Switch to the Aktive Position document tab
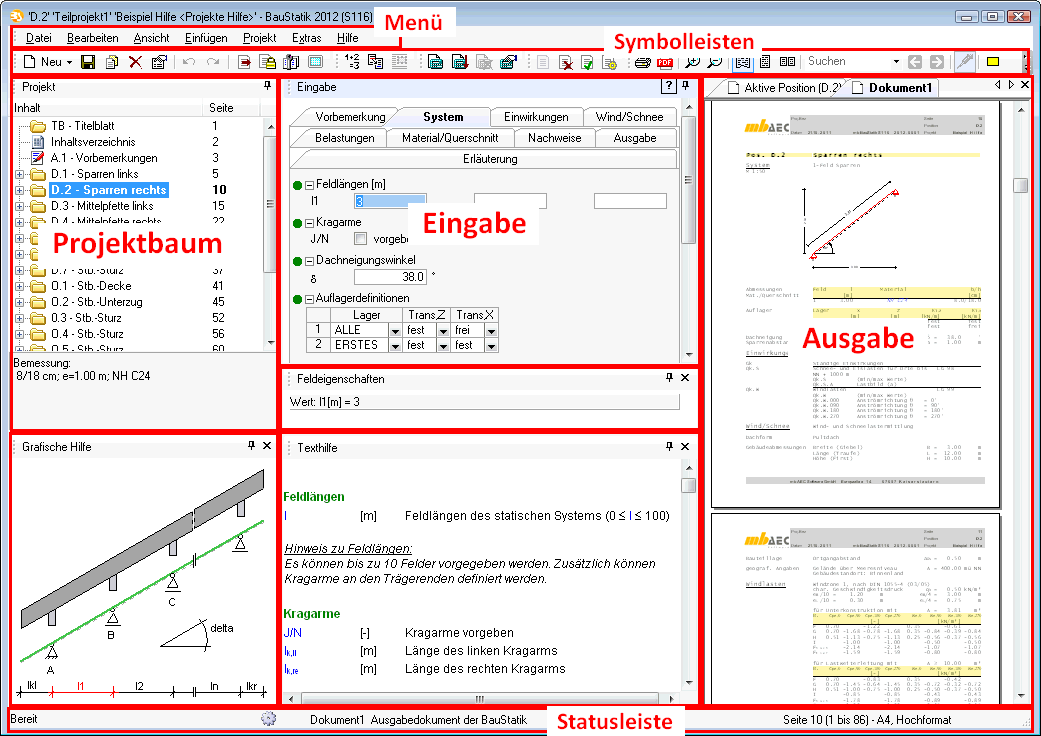 [783, 88]
